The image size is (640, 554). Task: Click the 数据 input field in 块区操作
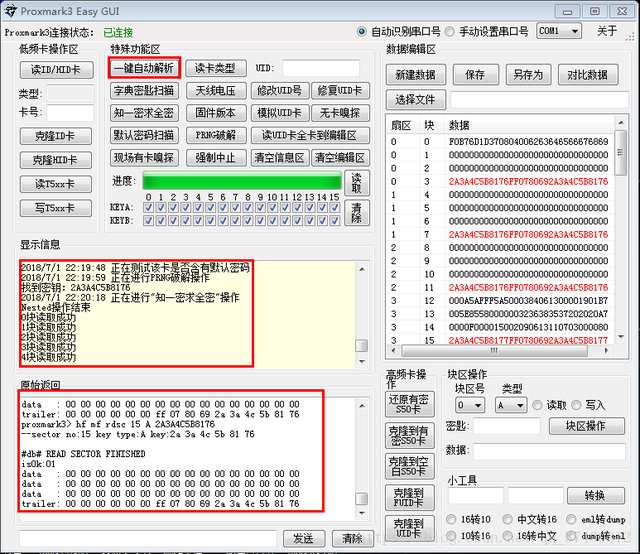[x=549, y=451]
